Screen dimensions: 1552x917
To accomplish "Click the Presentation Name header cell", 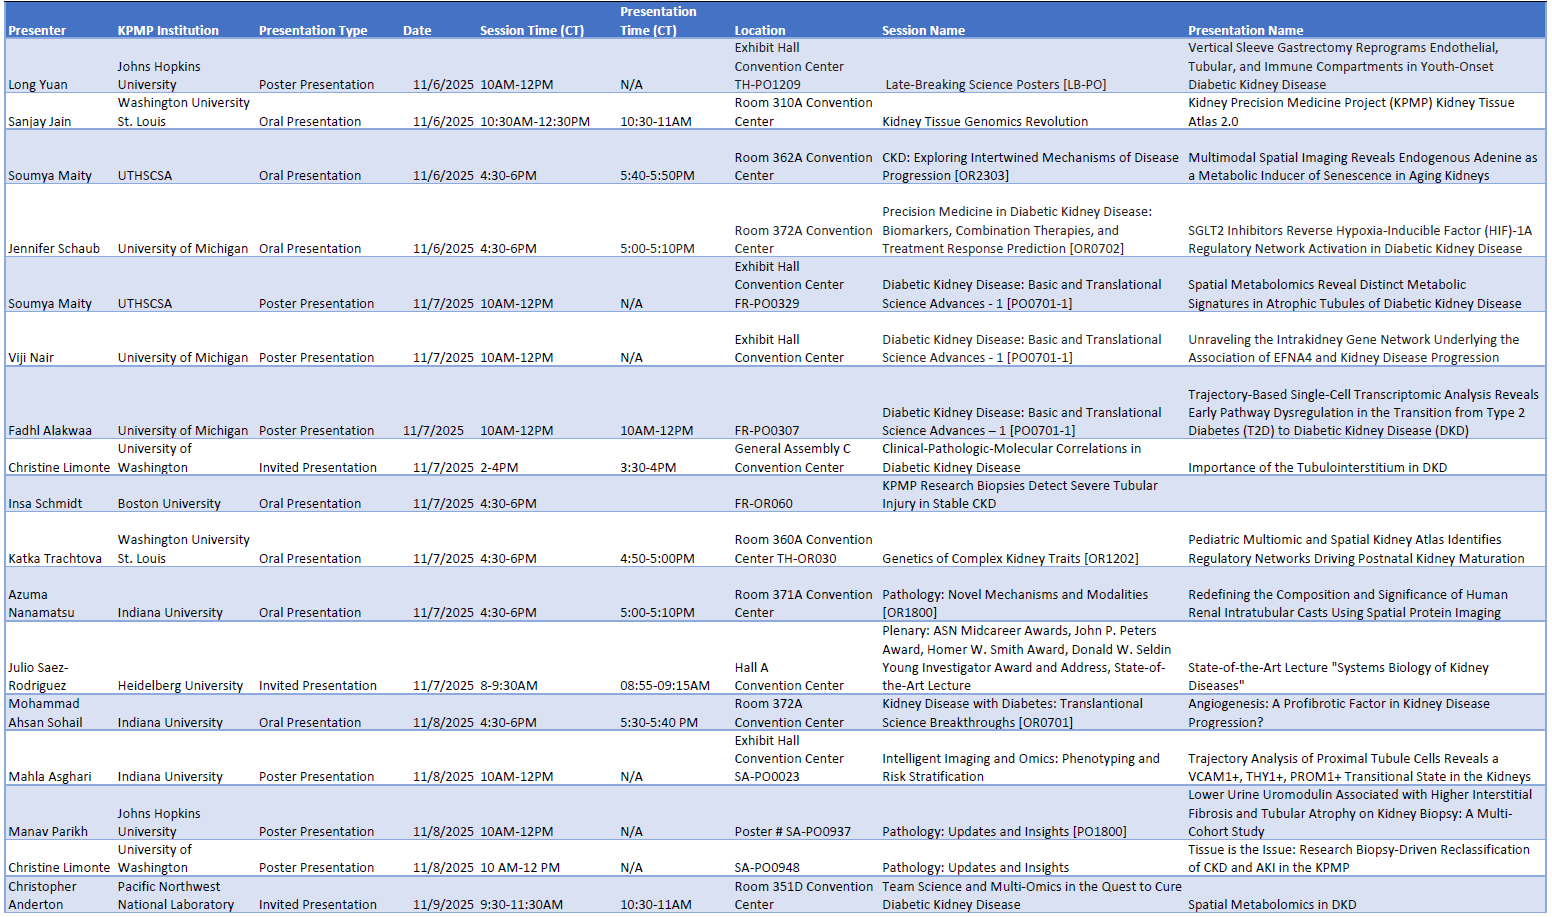I will point(1245,30).
